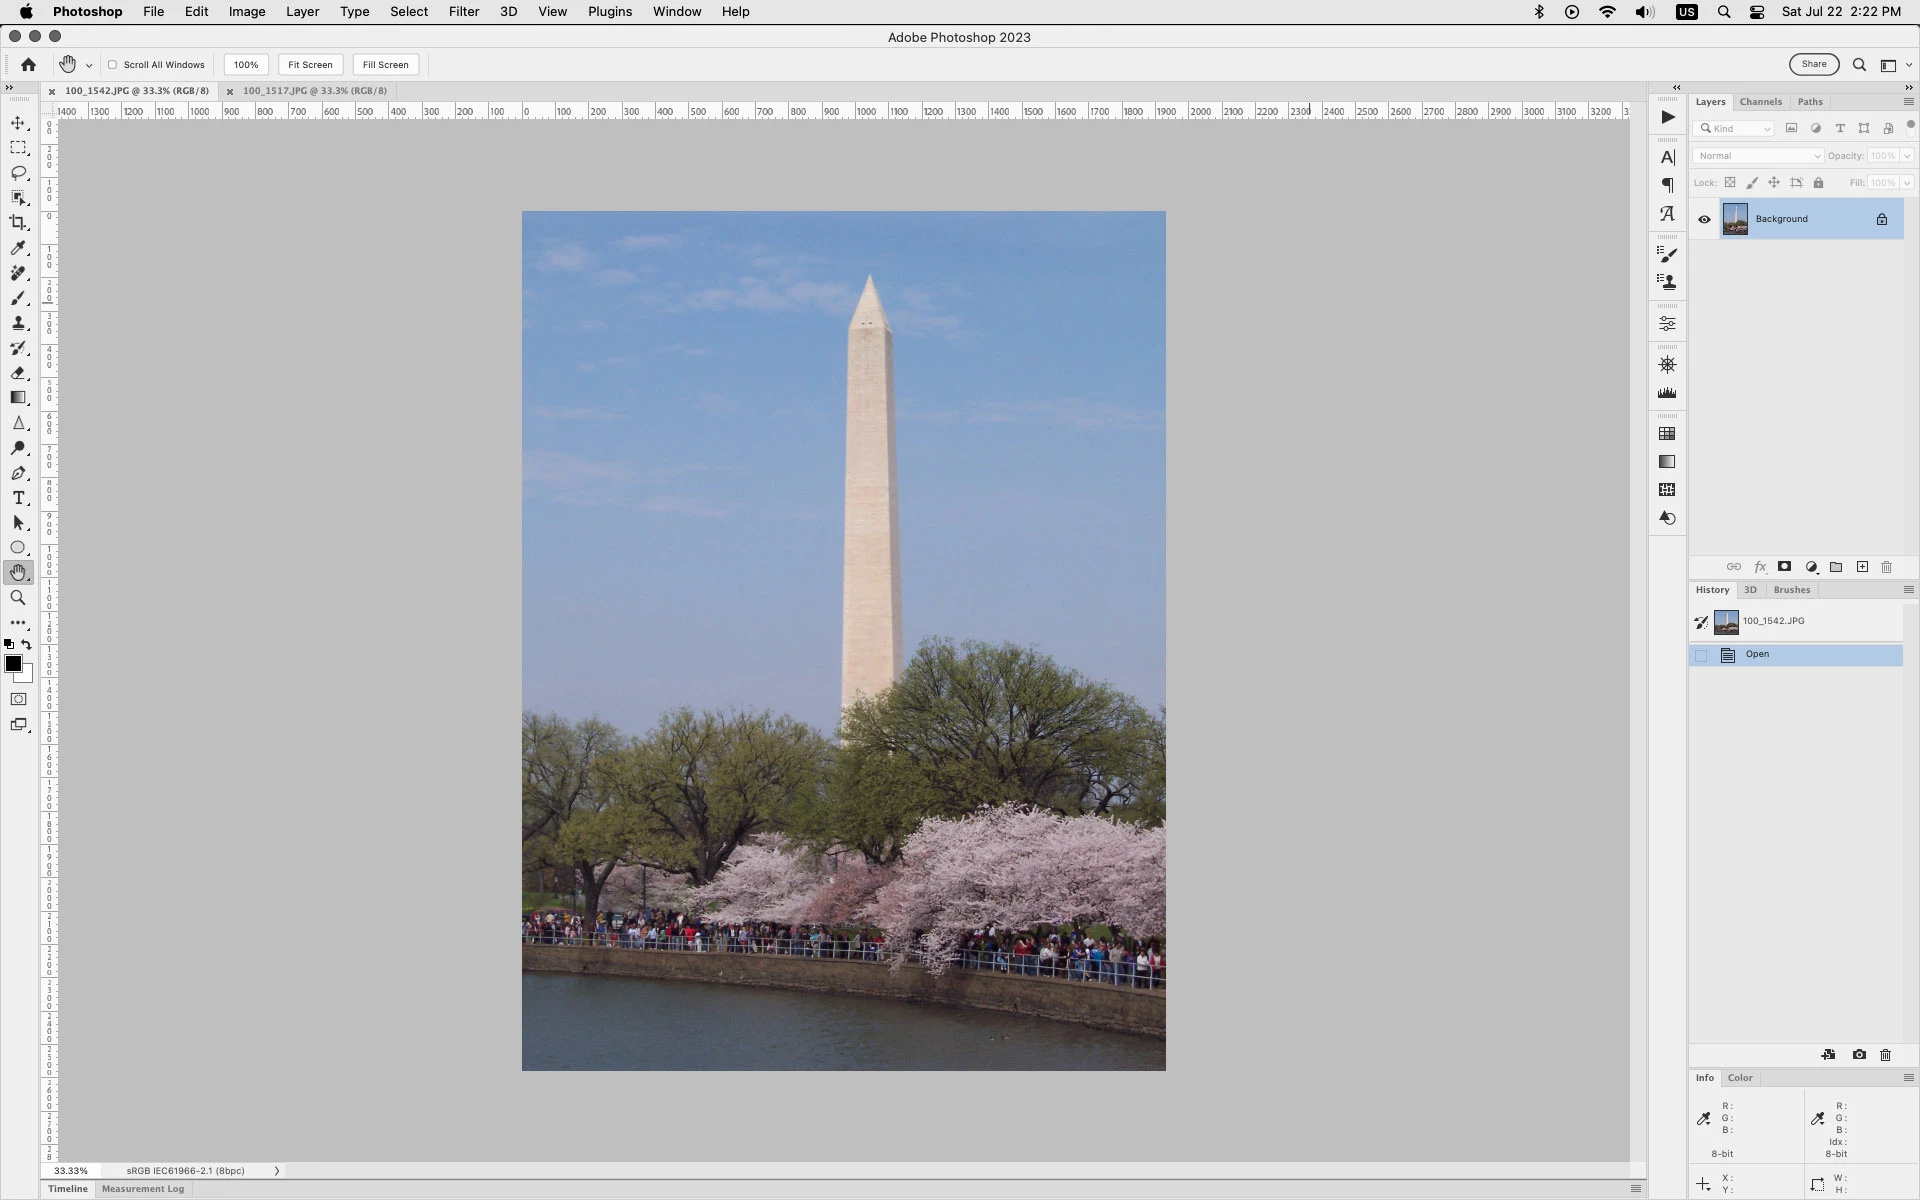Select the Zoom tool in toolbar
This screenshot has height=1200, width=1920.
18,598
